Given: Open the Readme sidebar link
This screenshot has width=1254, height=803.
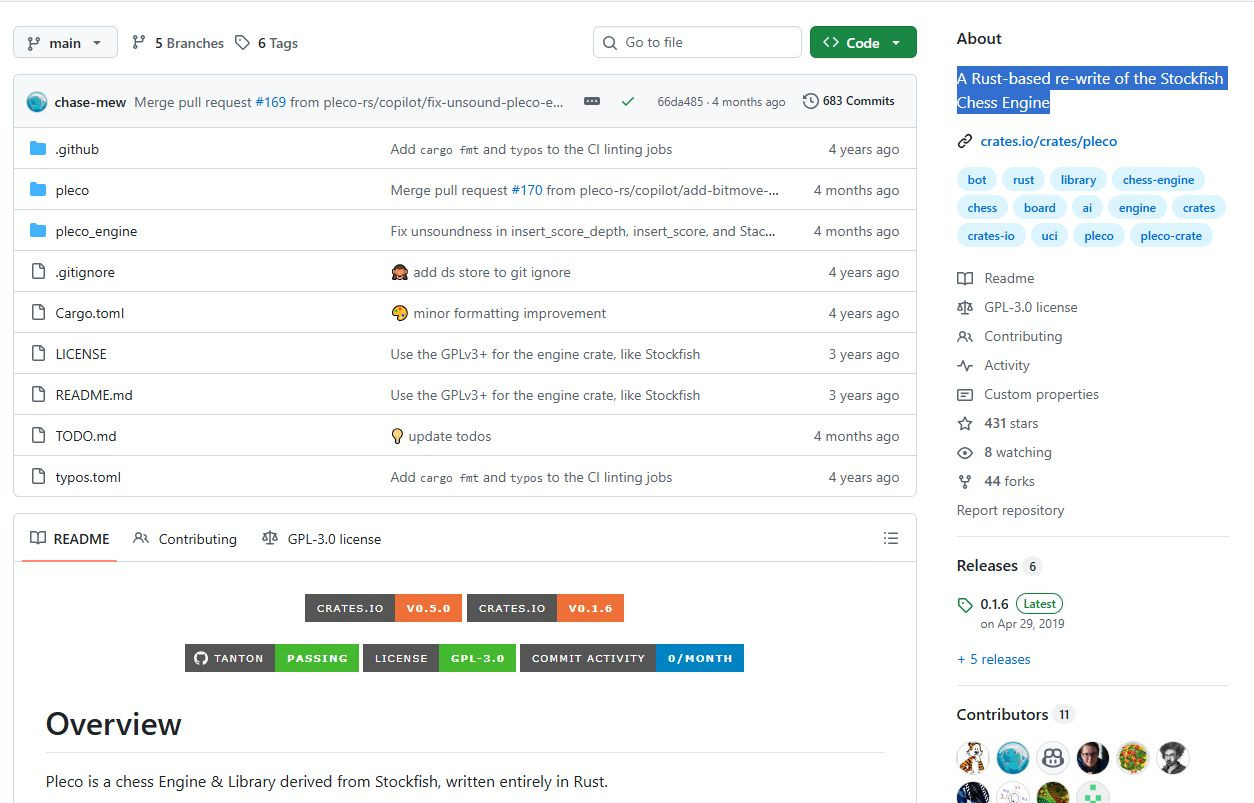Looking at the screenshot, I should tap(996, 278).
